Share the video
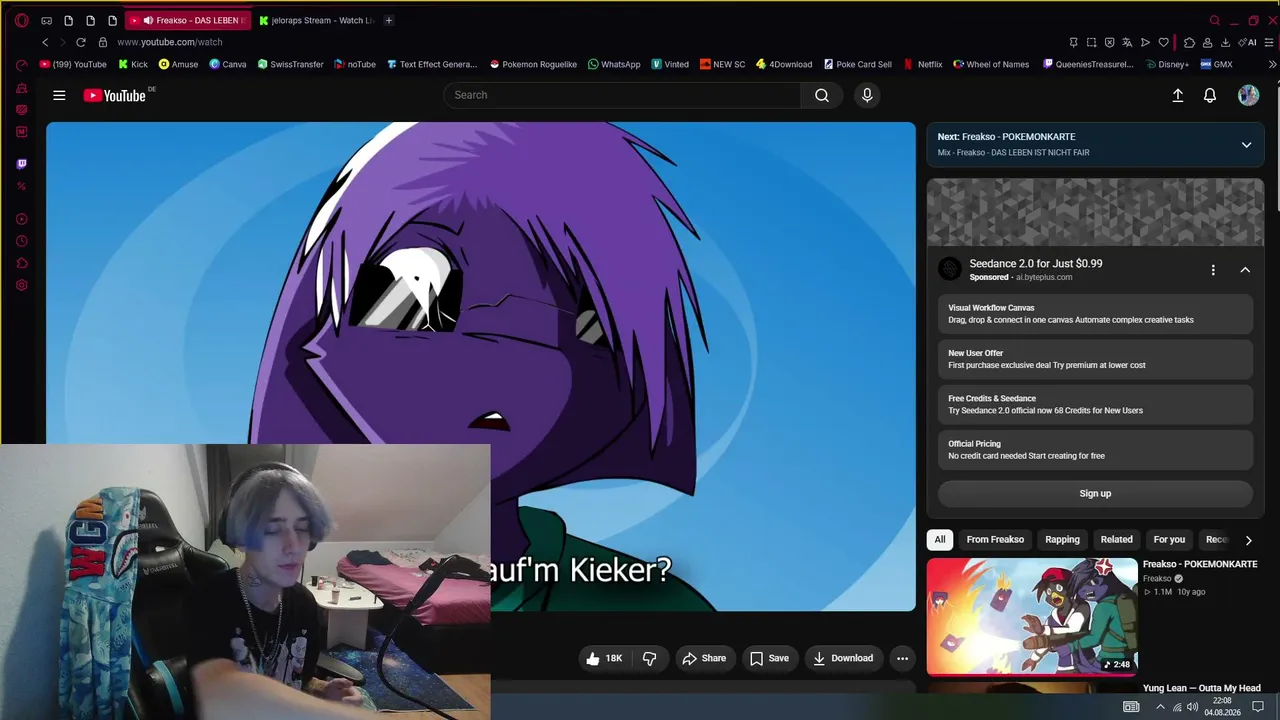The height and width of the screenshot is (720, 1280). (704, 658)
